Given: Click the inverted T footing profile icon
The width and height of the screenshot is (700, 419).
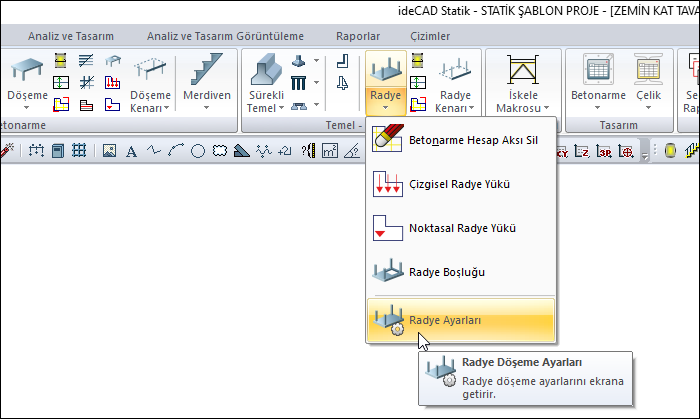Looking at the screenshot, I should (342, 83).
